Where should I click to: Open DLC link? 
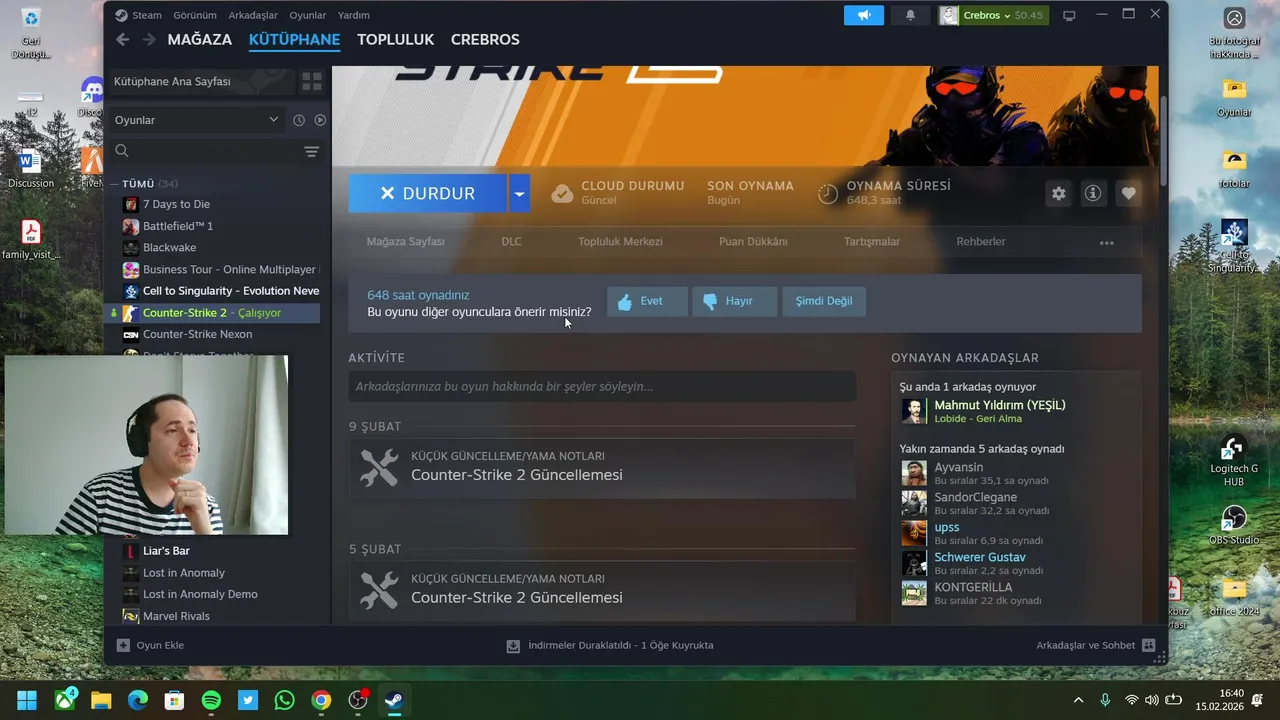click(x=511, y=242)
